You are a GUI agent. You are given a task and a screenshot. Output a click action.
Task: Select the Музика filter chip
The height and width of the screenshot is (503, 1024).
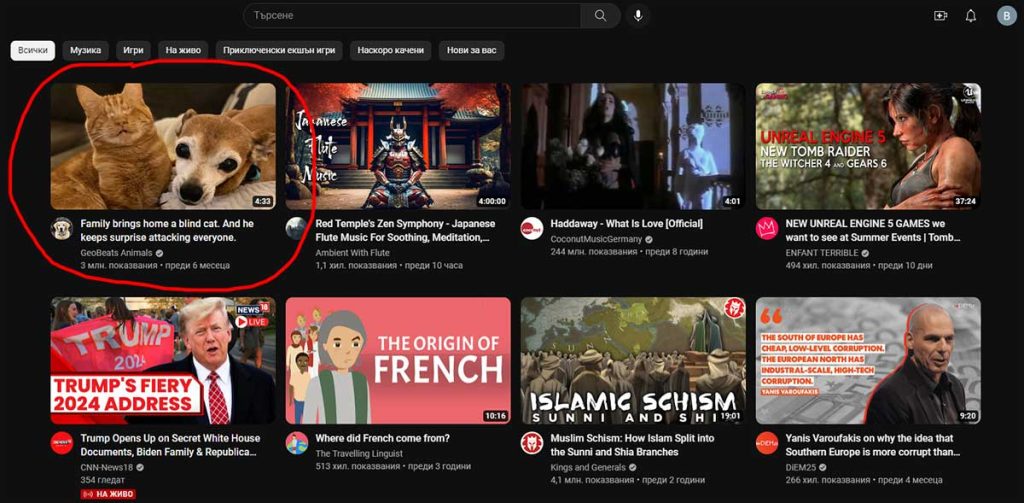pos(86,50)
